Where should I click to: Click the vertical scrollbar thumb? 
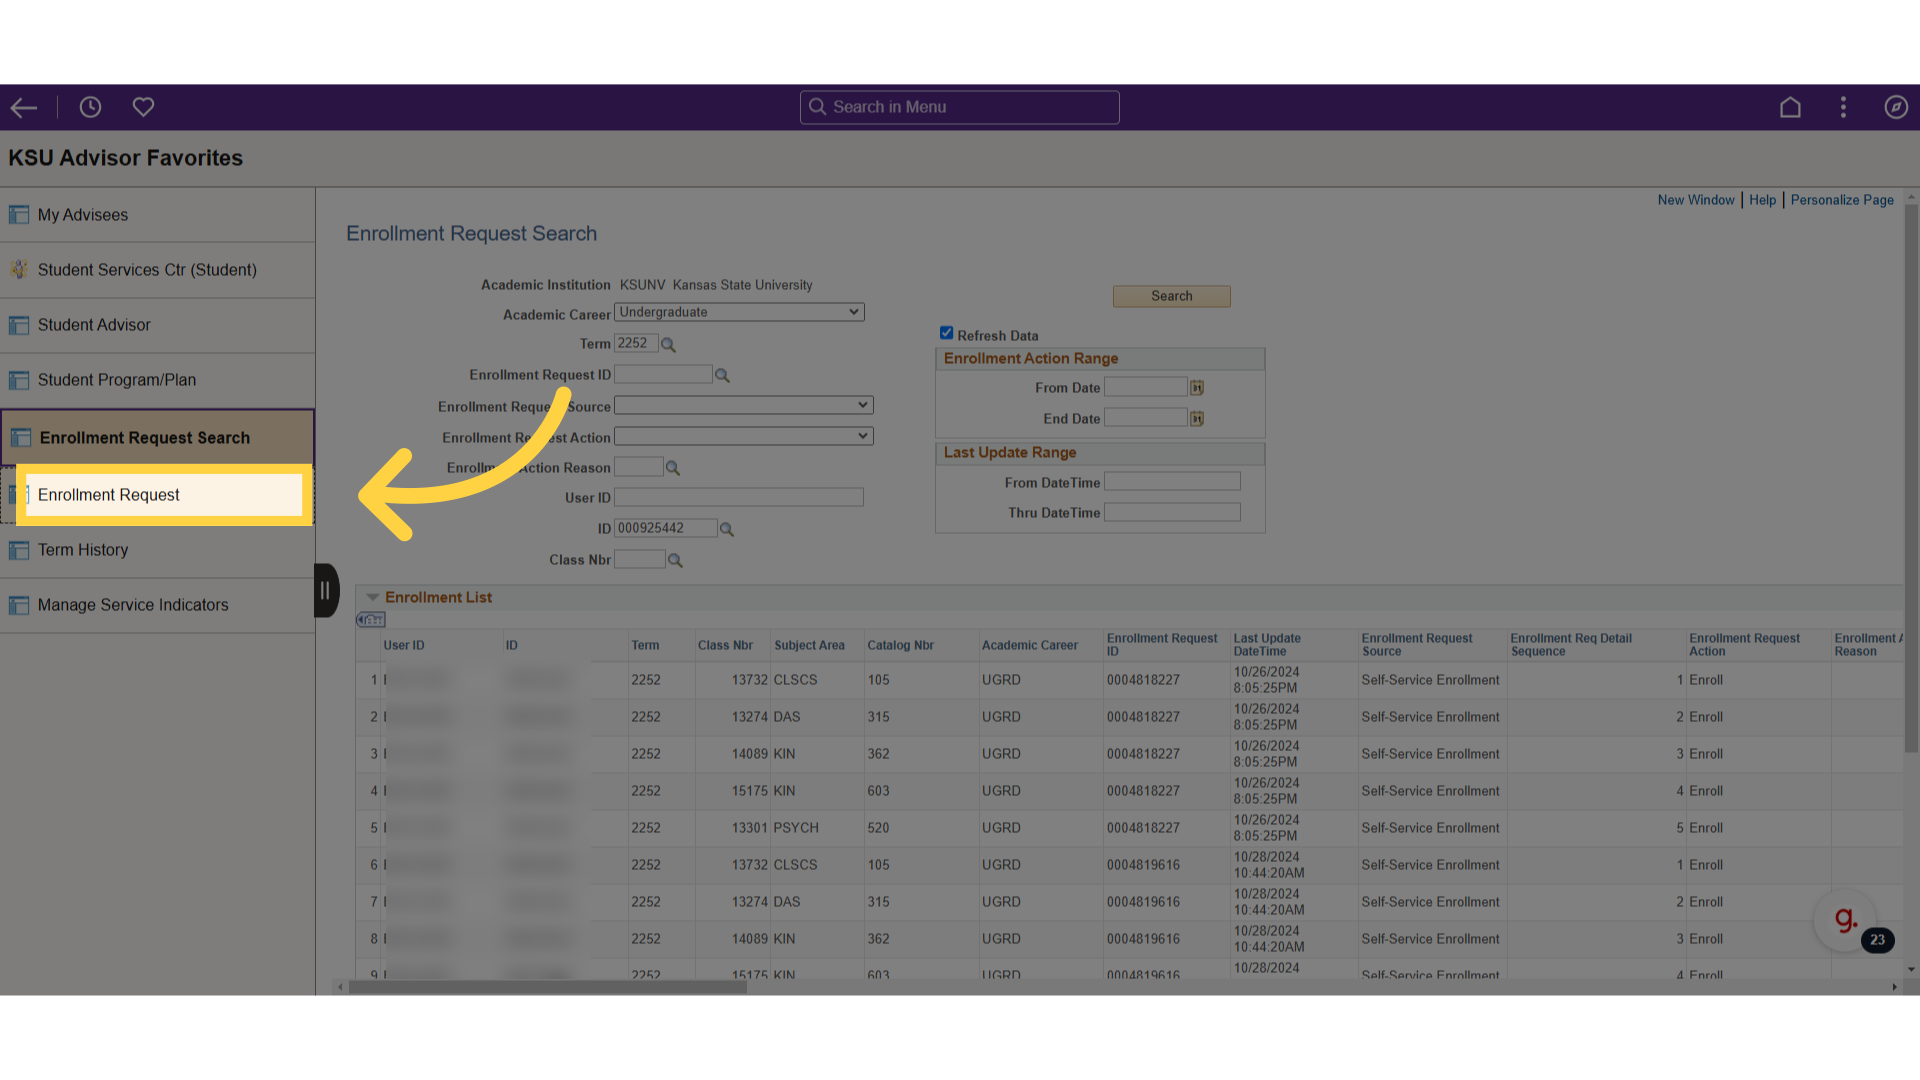pyautogui.click(x=1911, y=478)
